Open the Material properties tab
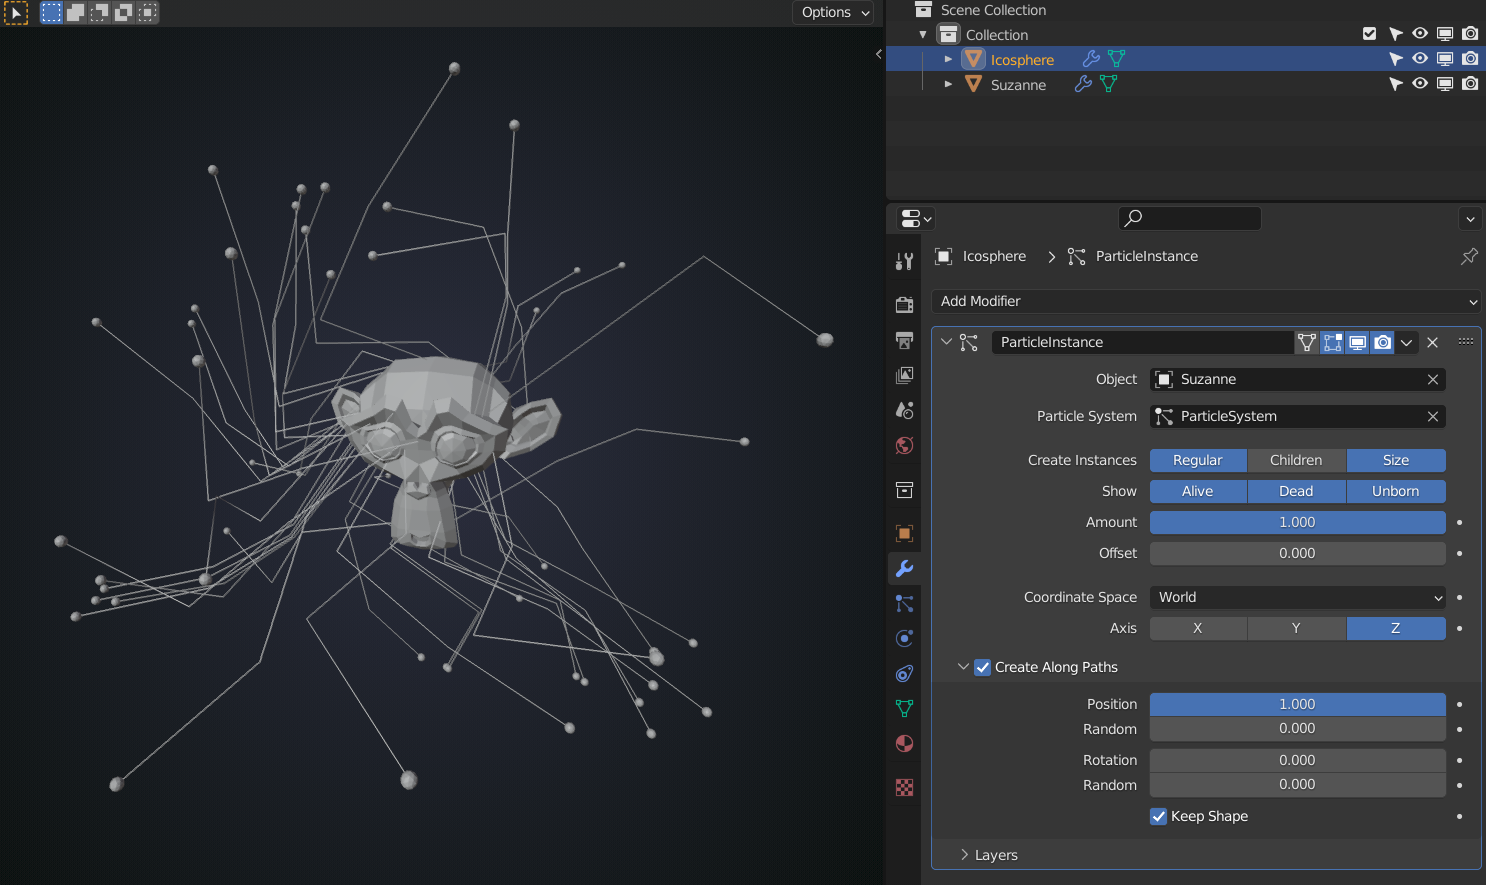1486x885 pixels. click(x=904, y=743)
